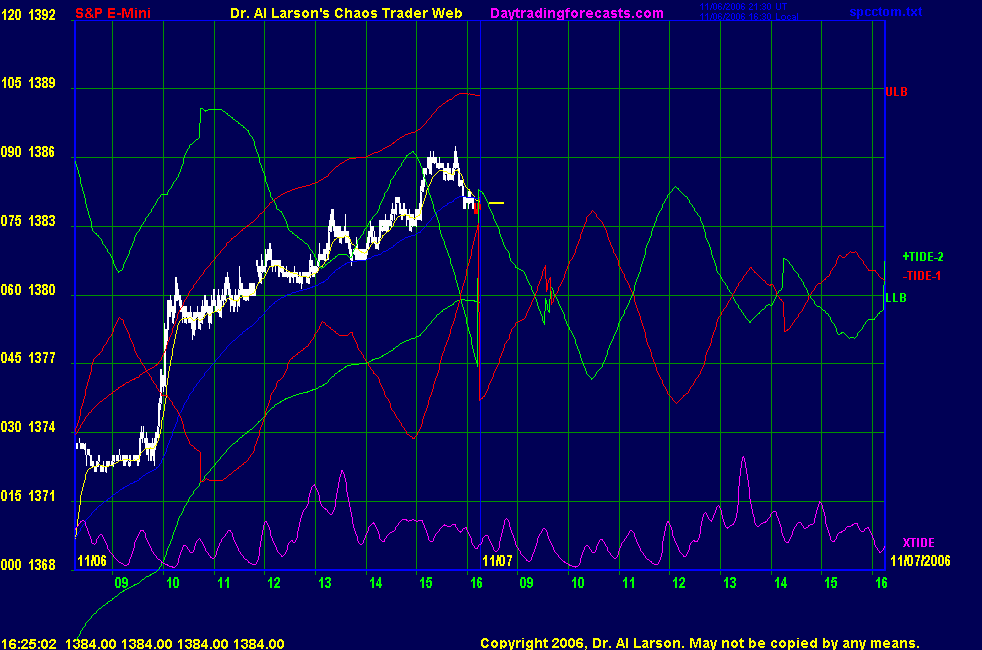
Task: Click the Daytradingforecasts.com link at top
Action: [x=576, y=13]
